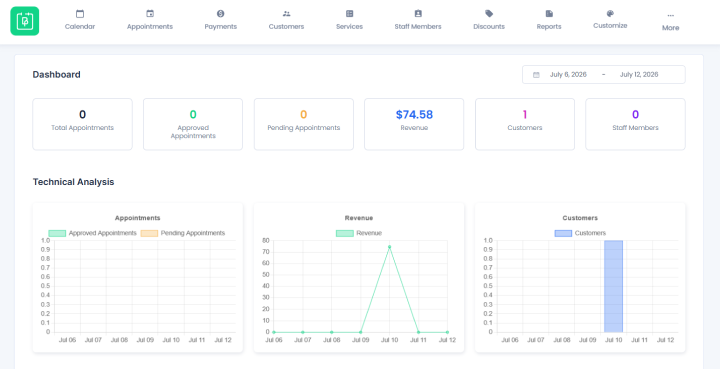
Task: Click the Approved Appointments stat card
Action: tap(193, 124)
